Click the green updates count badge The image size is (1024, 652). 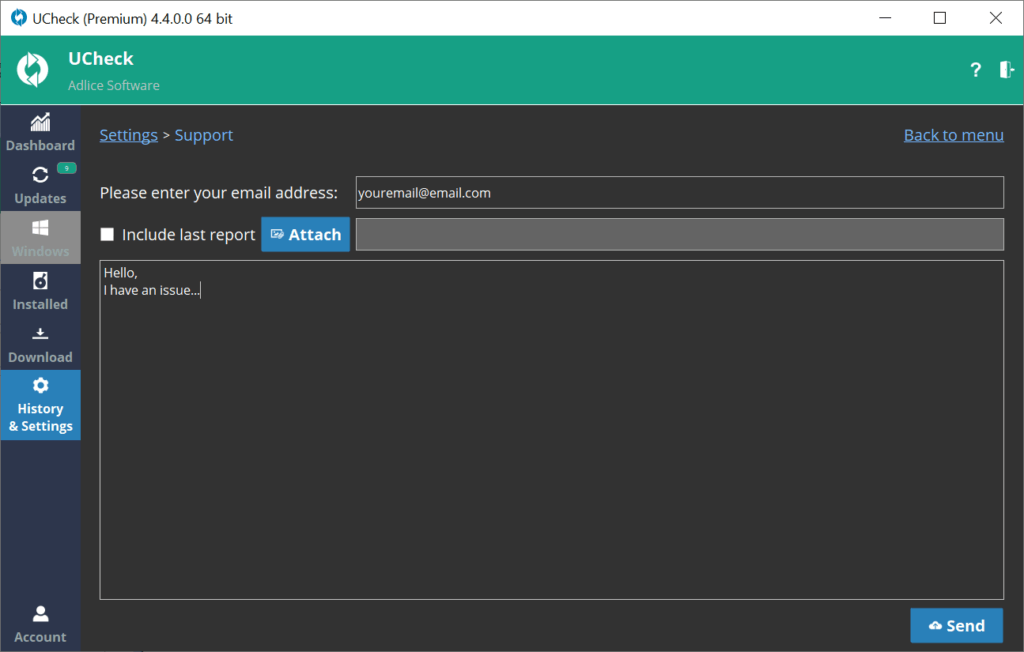(x=66, y=168)
